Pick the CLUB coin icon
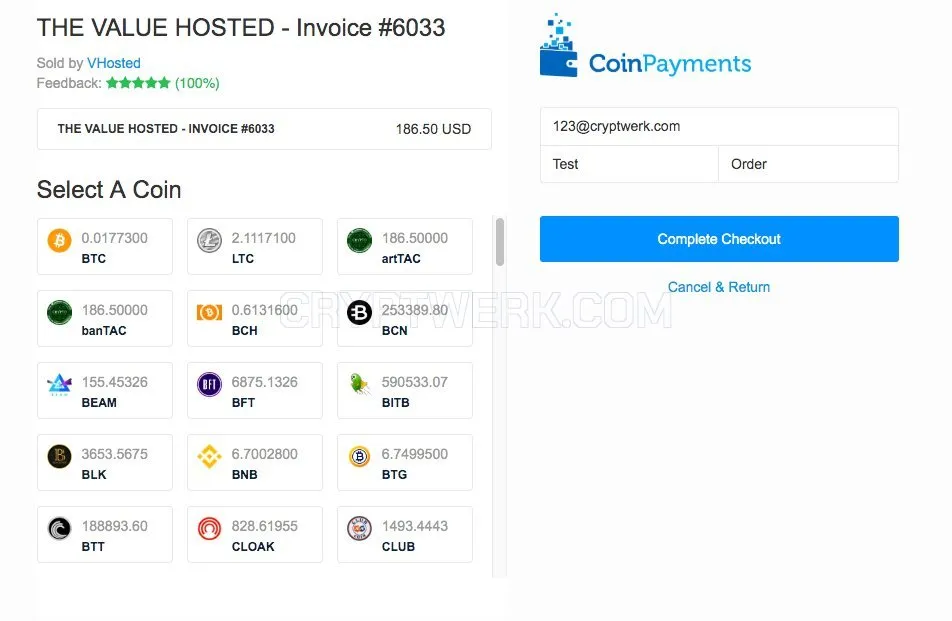The width and height of the screenshot is (952, 621). [359, 529]
